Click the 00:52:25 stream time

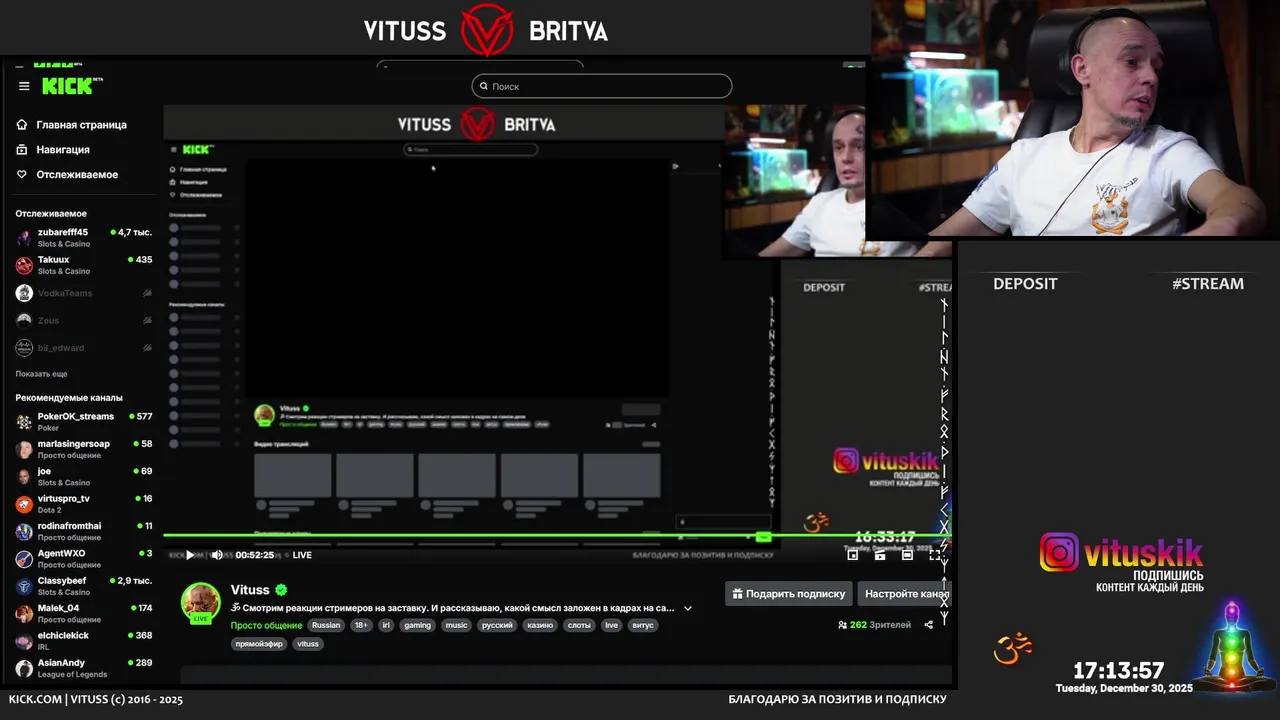tap(254, 555)
